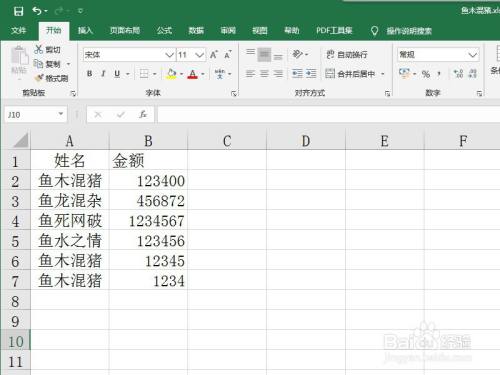Open font color dropdown arrow

(x=203, y=74)
